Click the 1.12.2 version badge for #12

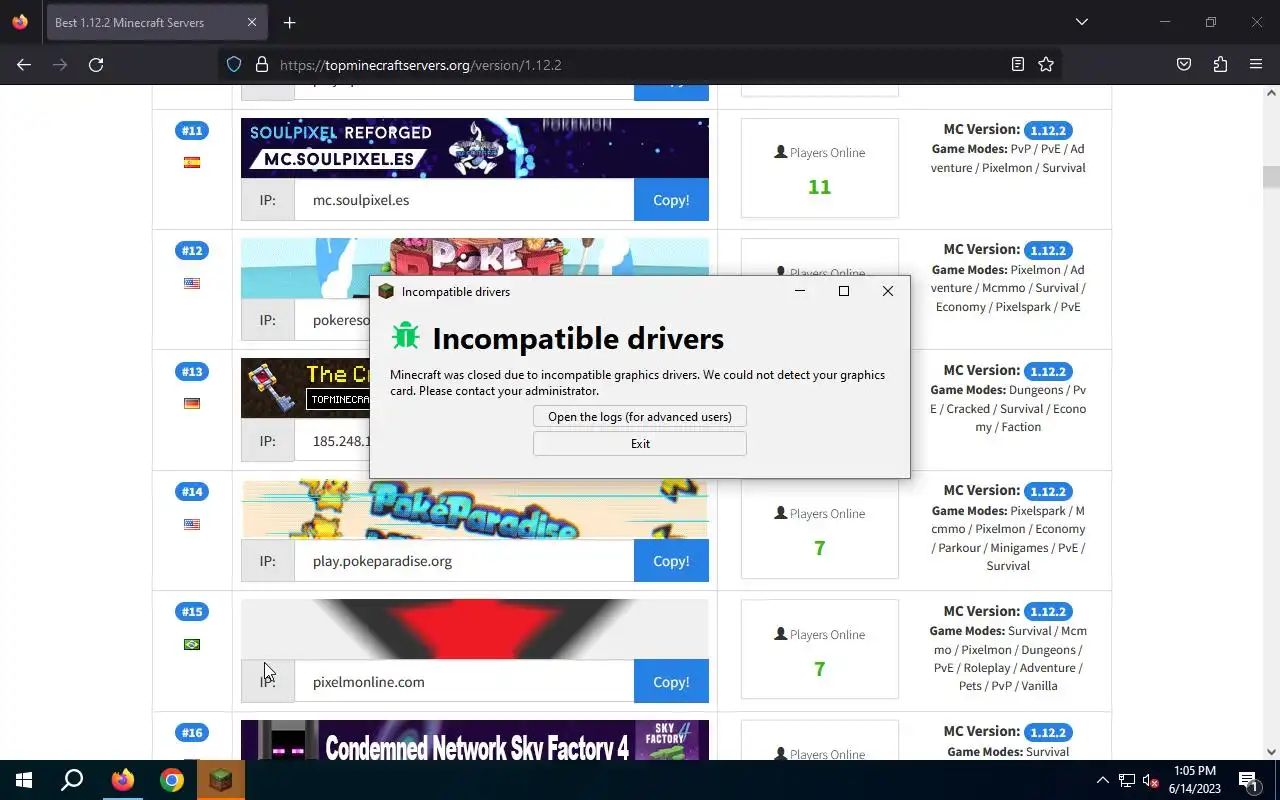[x=1048, y=250]
